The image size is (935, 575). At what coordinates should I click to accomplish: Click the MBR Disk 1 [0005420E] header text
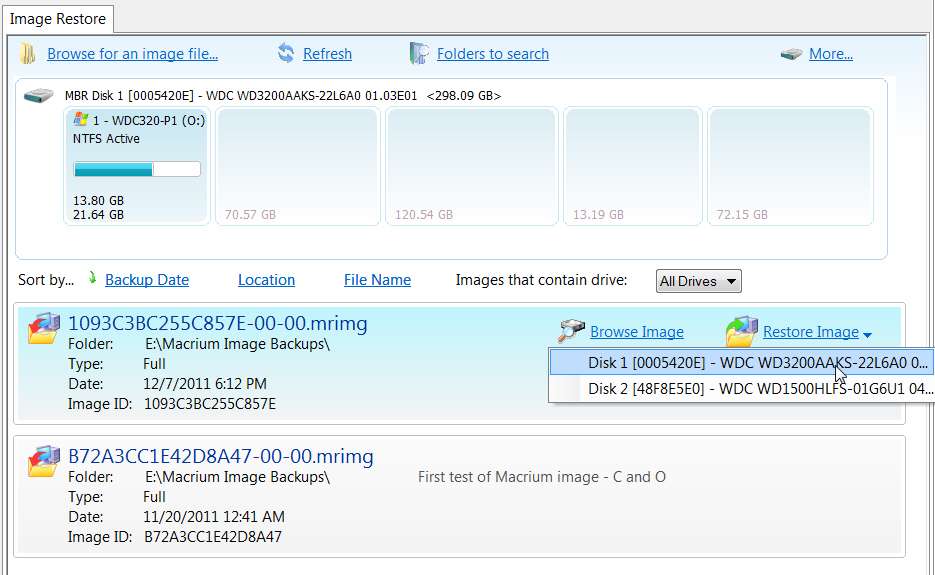pos(283,95)
